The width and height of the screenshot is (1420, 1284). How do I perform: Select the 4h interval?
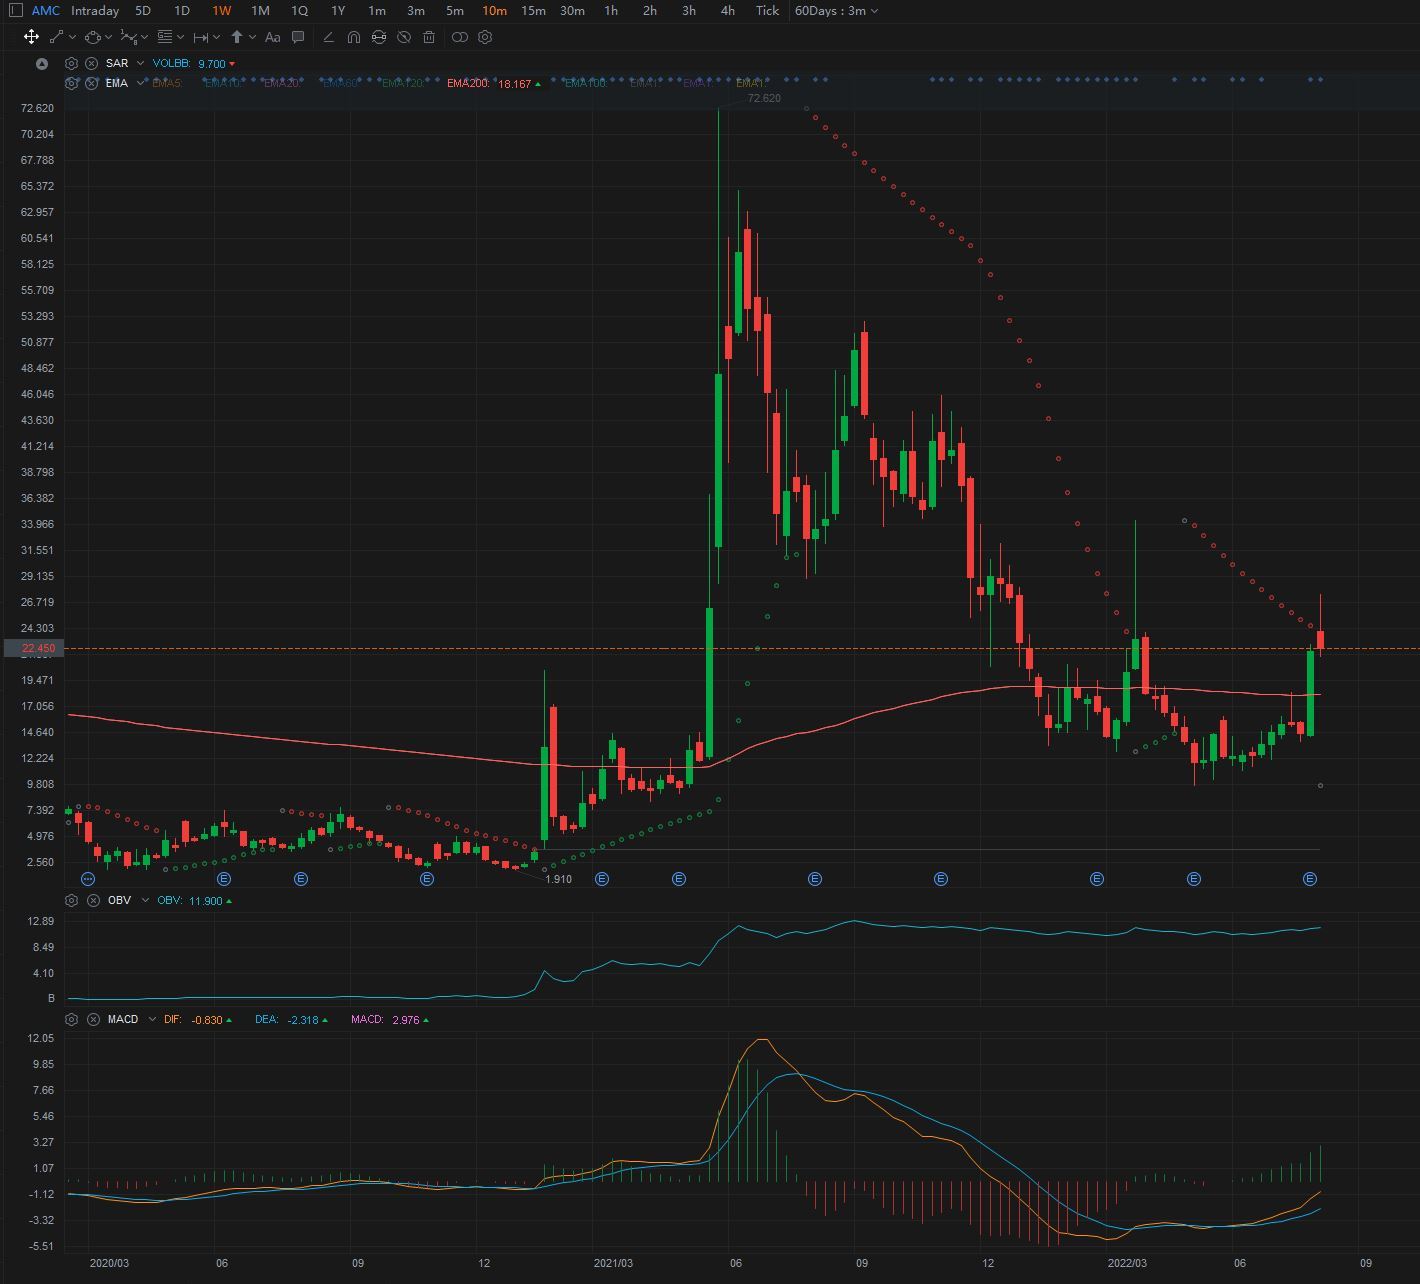[728, 10]
